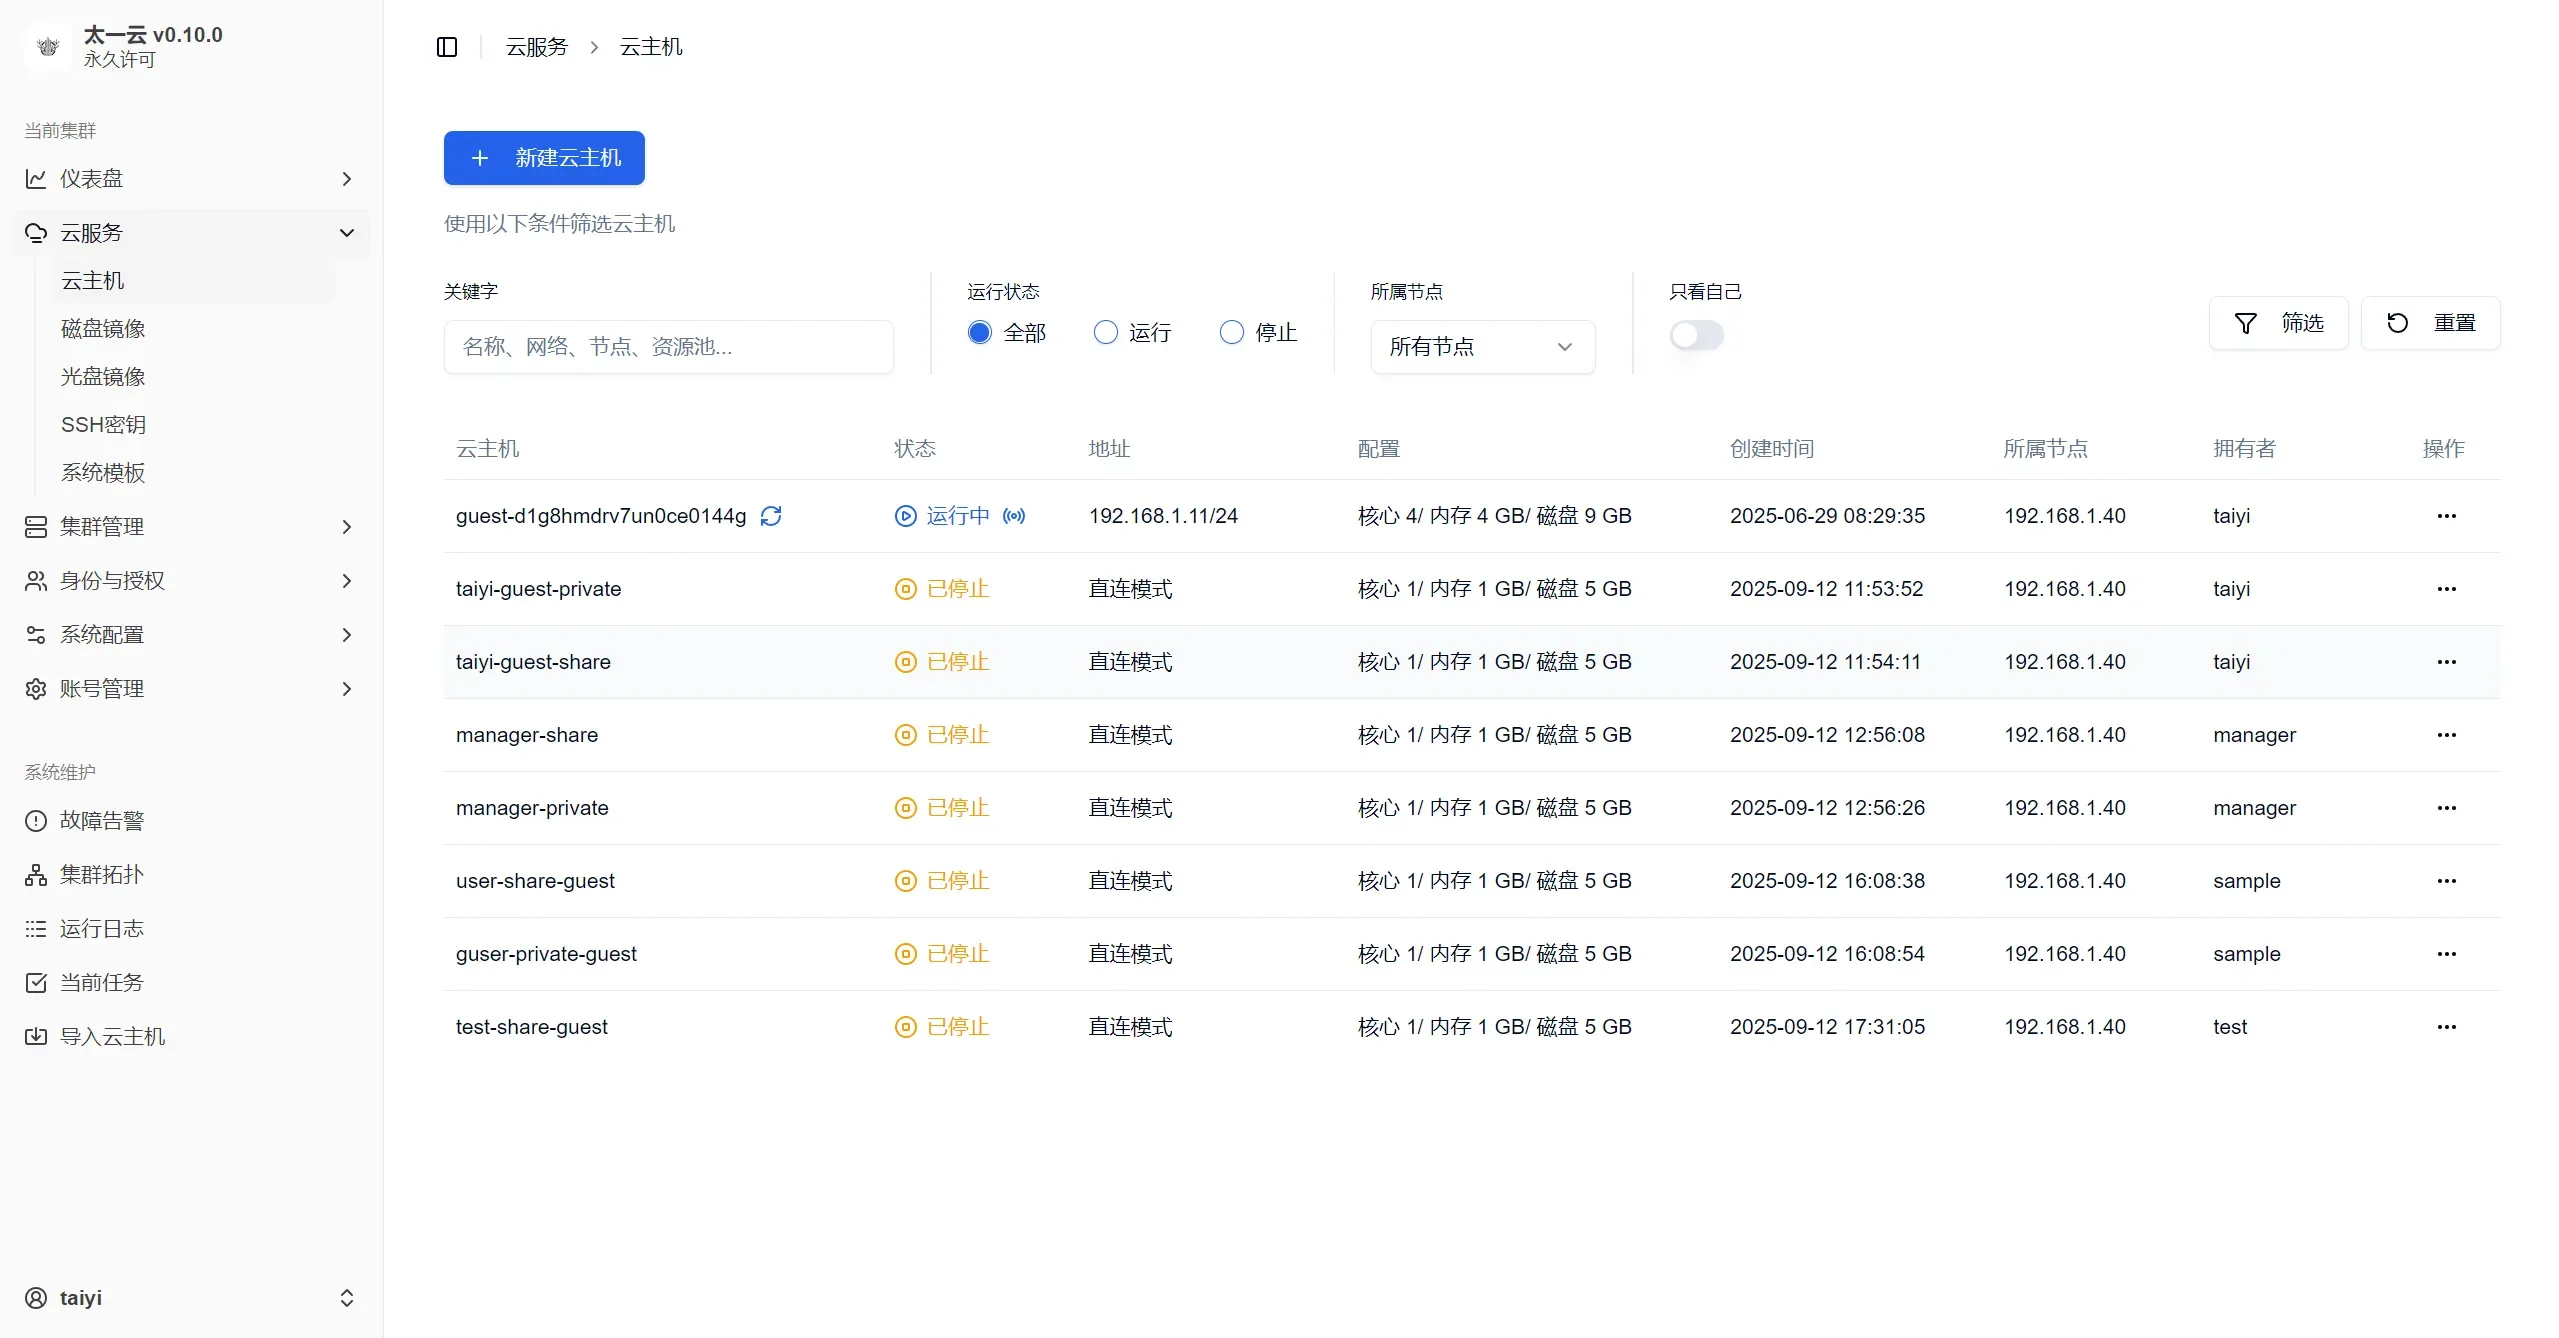
Task: Open the 所有节点 node dropdown
Action: [1482, 346]
